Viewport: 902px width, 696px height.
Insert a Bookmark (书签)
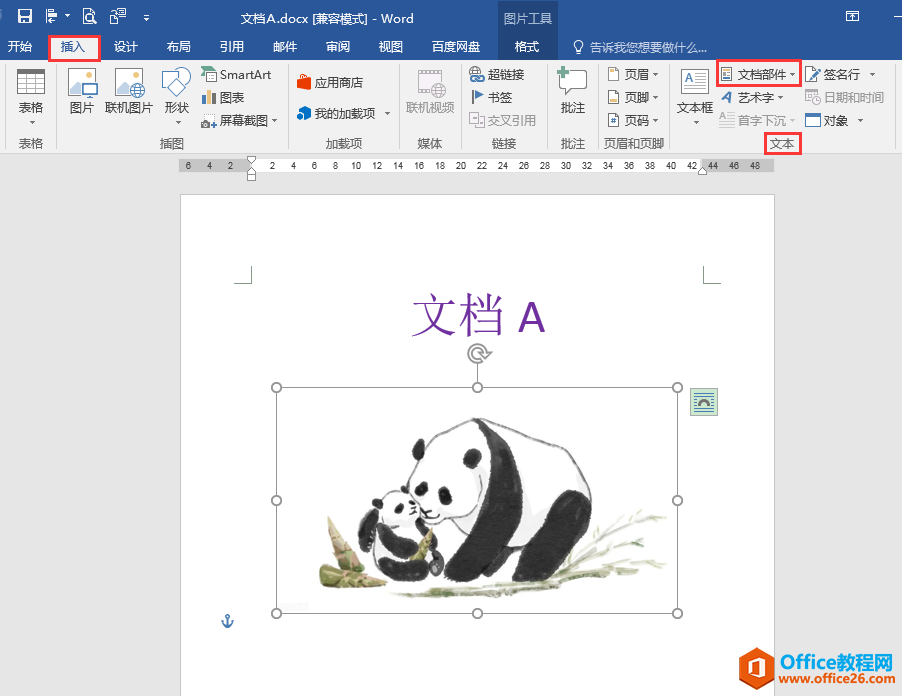491,97
